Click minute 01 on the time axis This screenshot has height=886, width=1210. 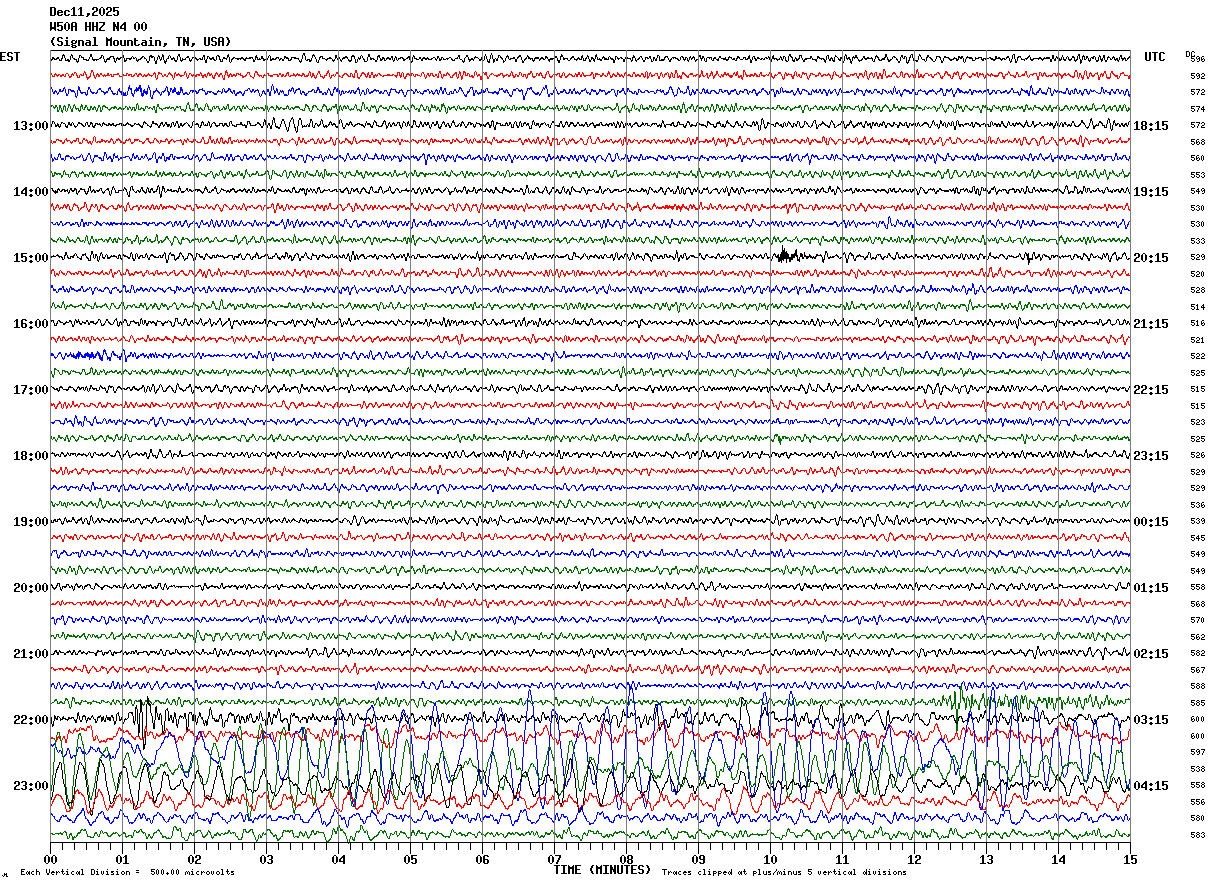[x=122, y=859]
